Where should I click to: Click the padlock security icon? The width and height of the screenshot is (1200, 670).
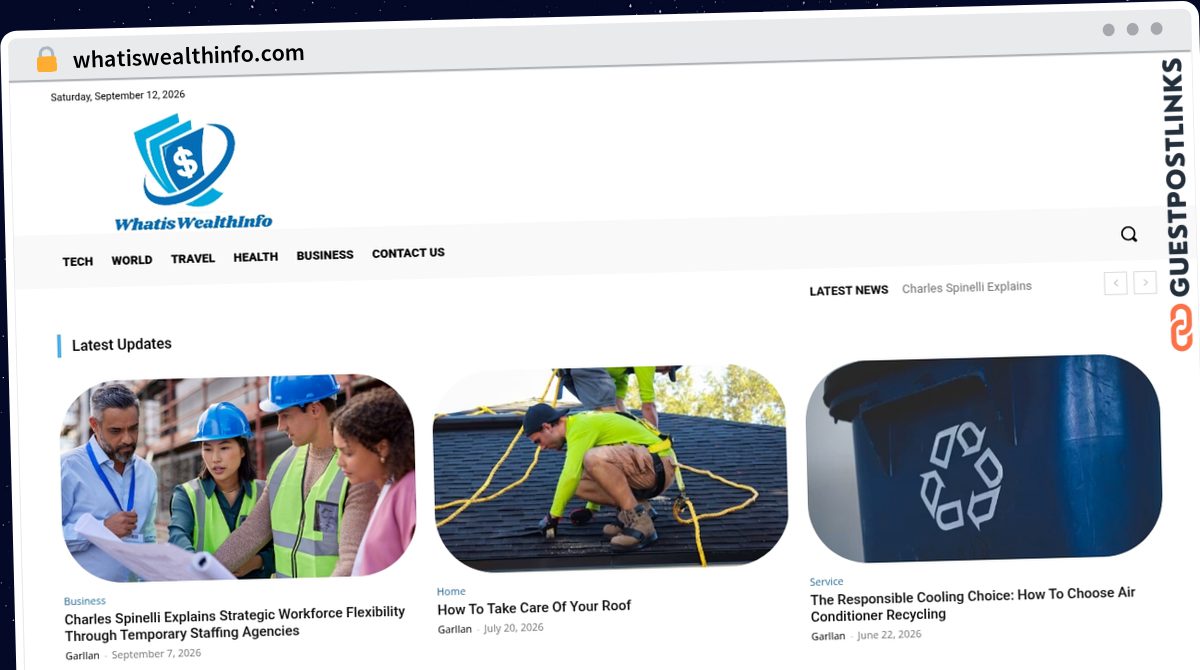point(47,59)
